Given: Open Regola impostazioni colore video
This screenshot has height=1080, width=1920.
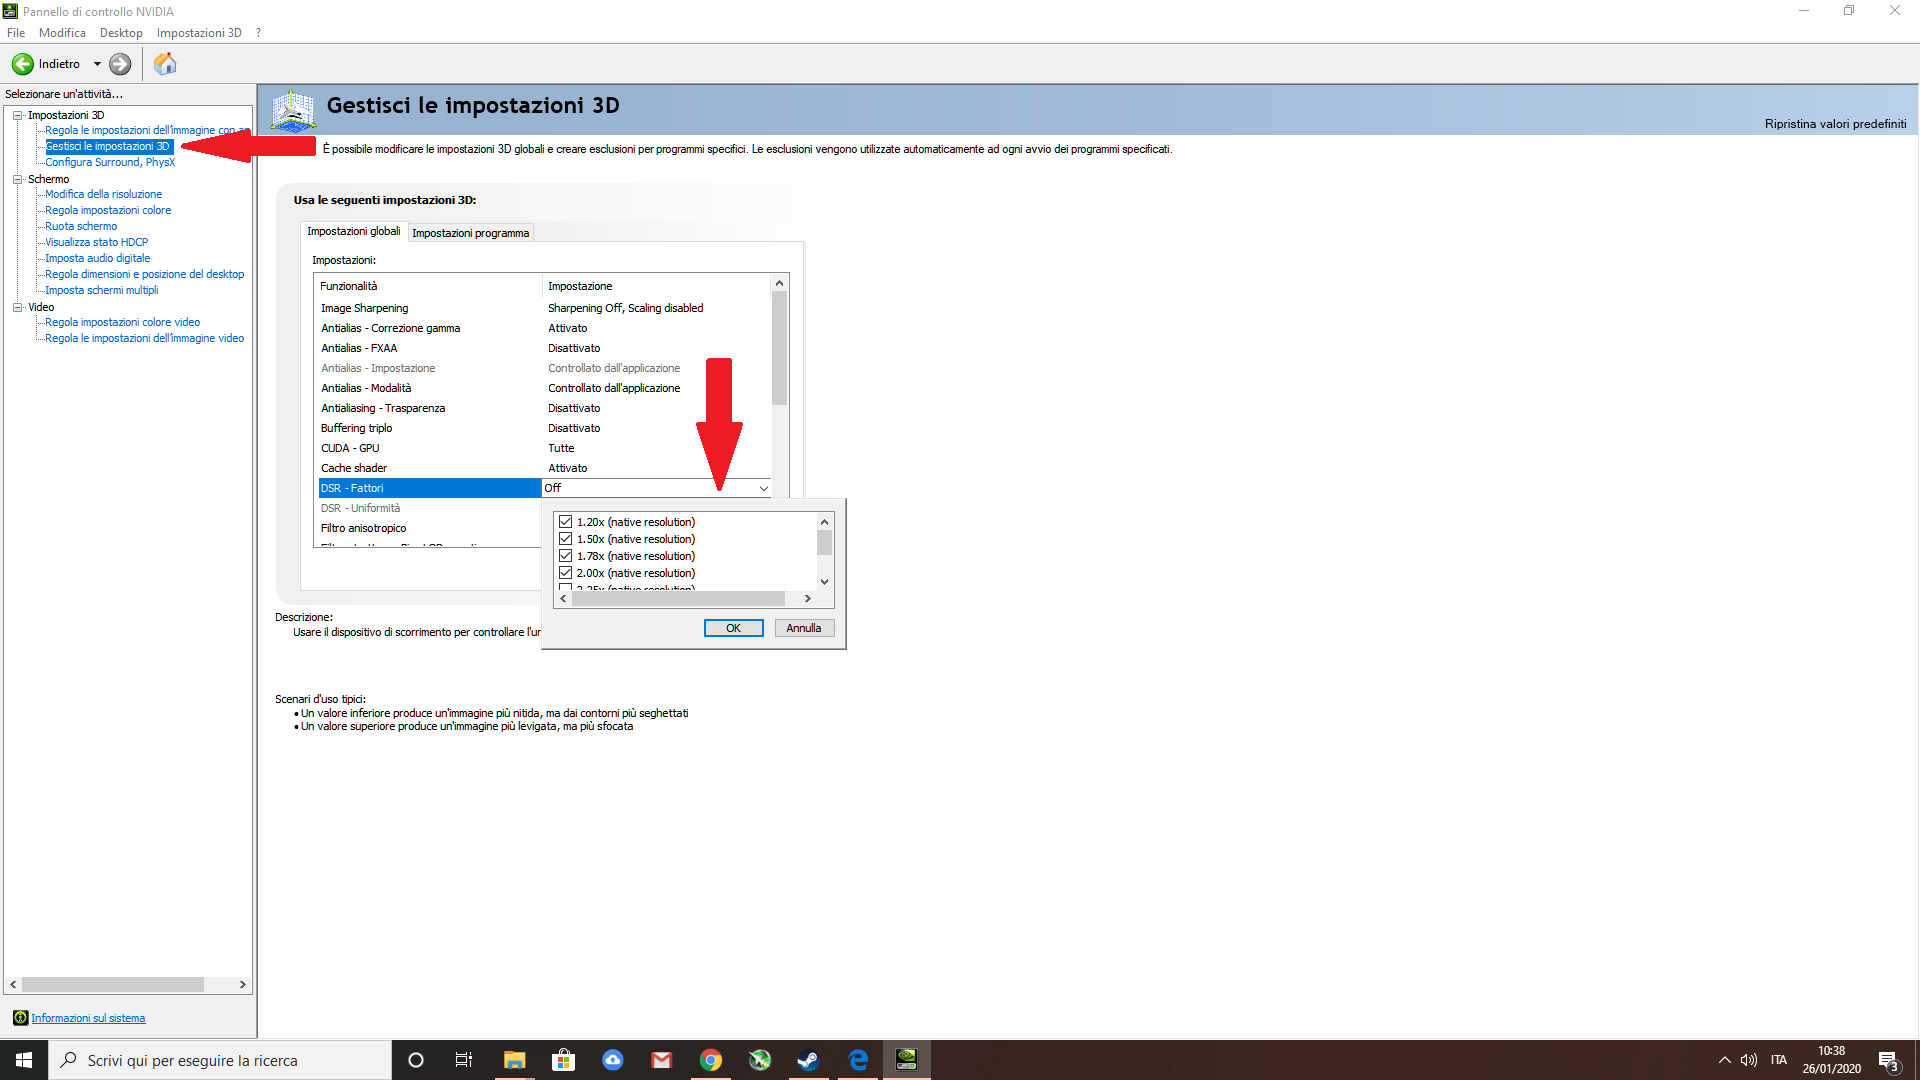Looking at the screenshot, I should (122, 322).
